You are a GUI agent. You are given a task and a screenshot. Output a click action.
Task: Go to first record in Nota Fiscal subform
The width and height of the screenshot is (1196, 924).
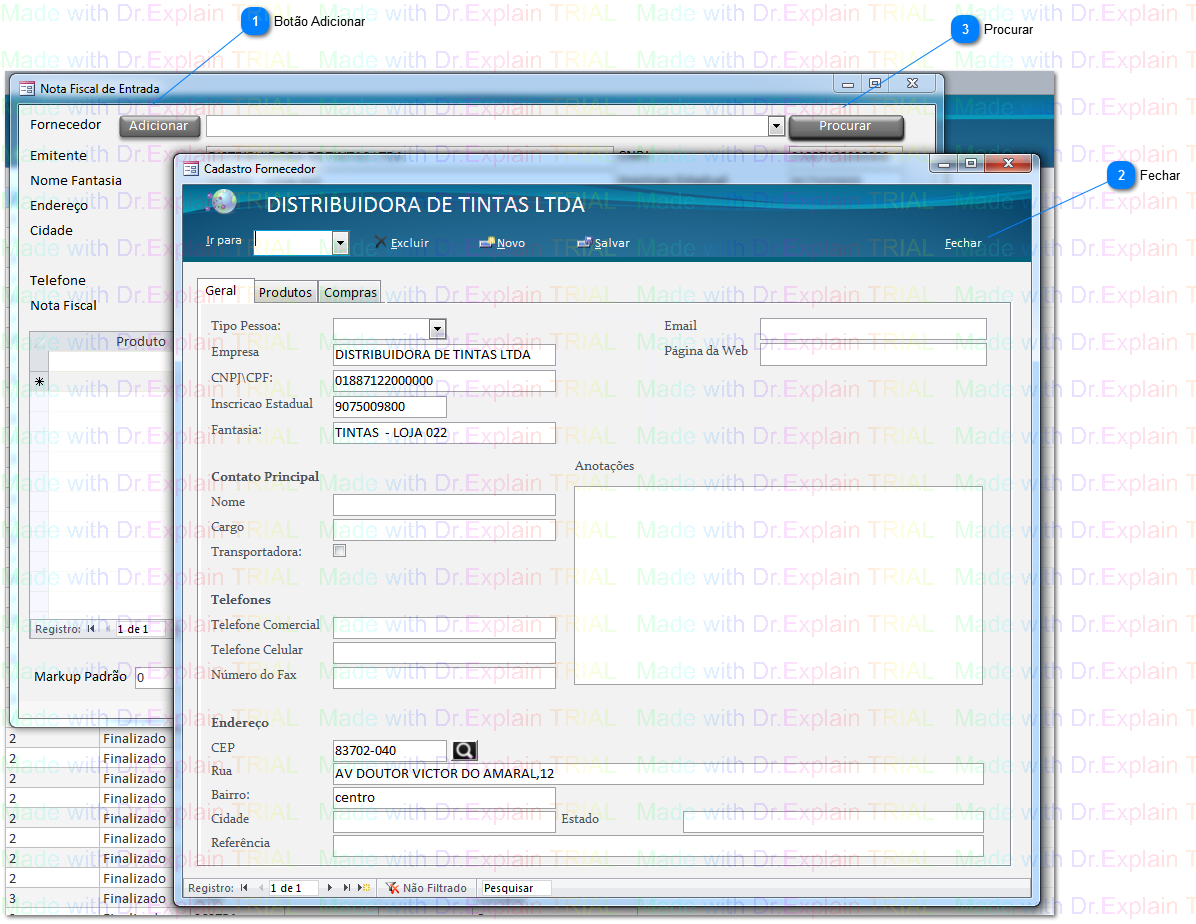(x=91, y=629)
